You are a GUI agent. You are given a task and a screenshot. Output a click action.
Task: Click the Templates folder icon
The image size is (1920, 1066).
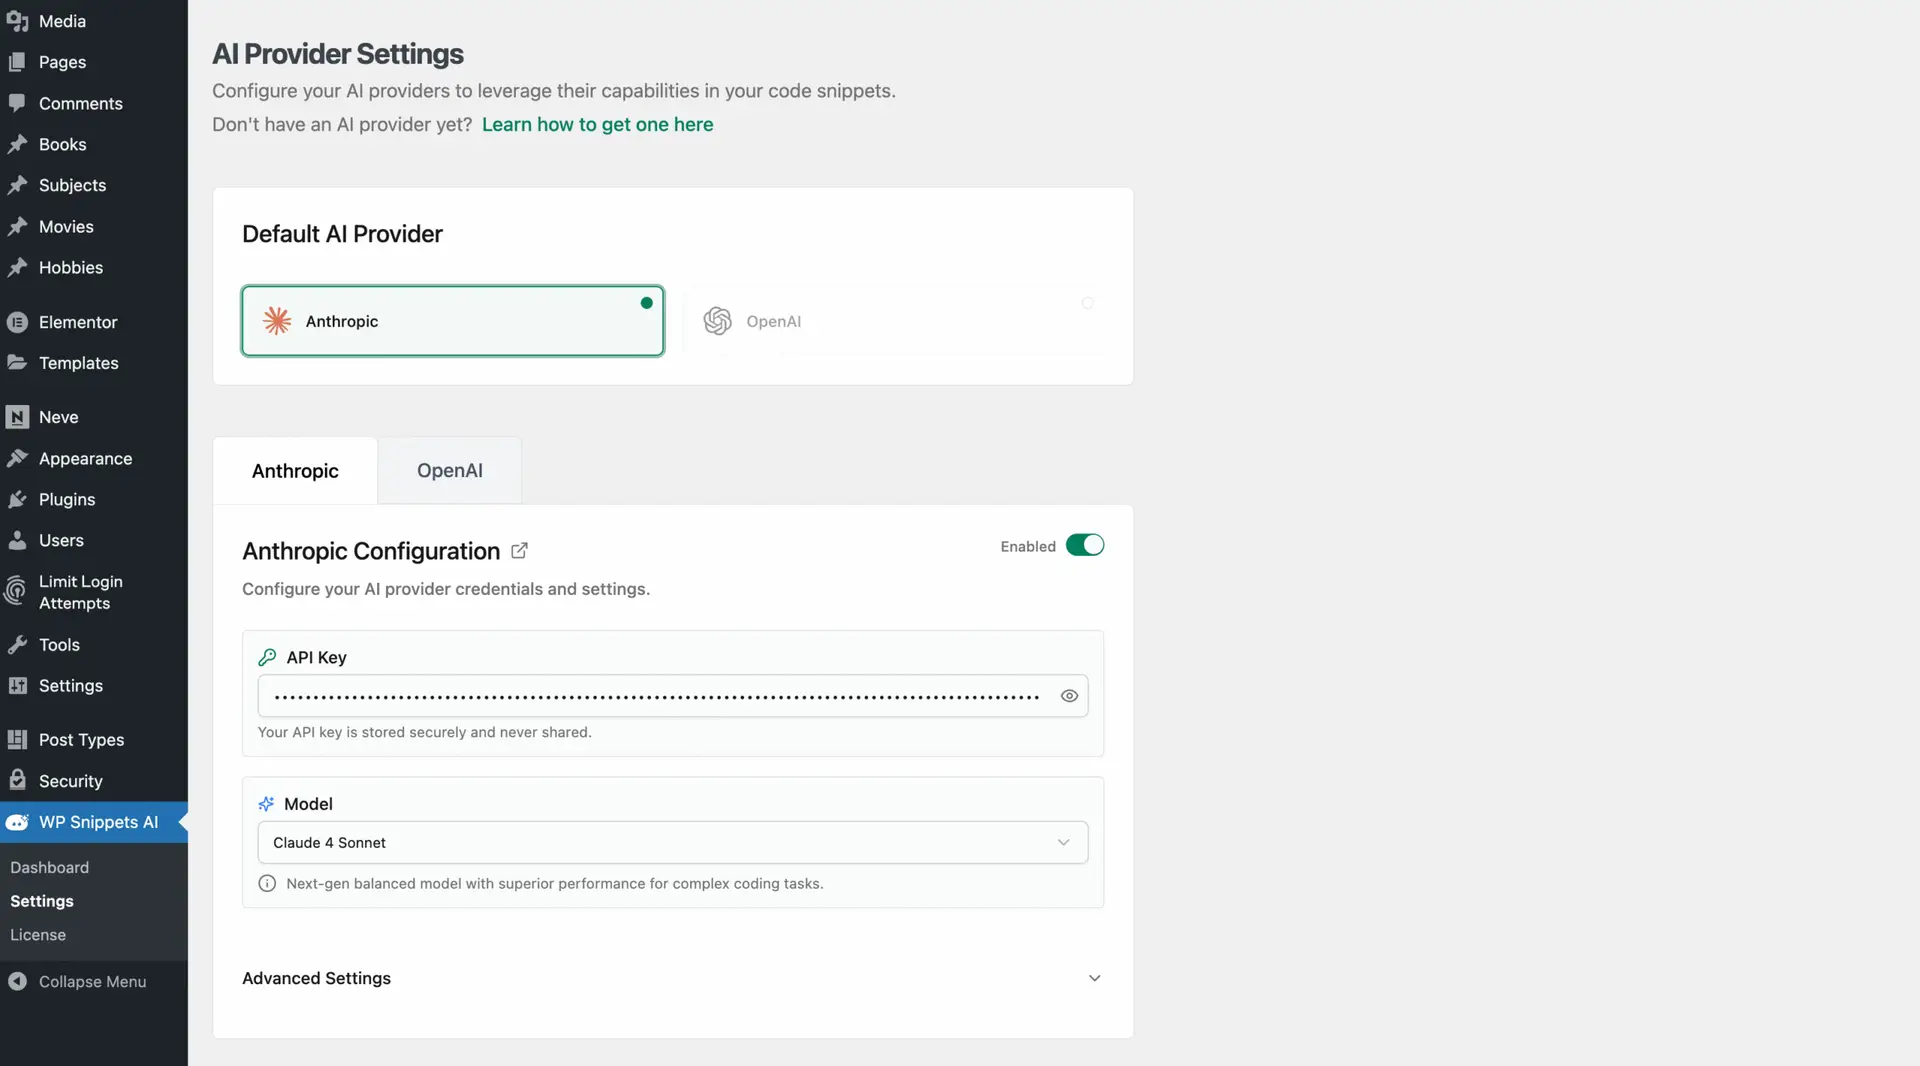(x=17, y=363)
